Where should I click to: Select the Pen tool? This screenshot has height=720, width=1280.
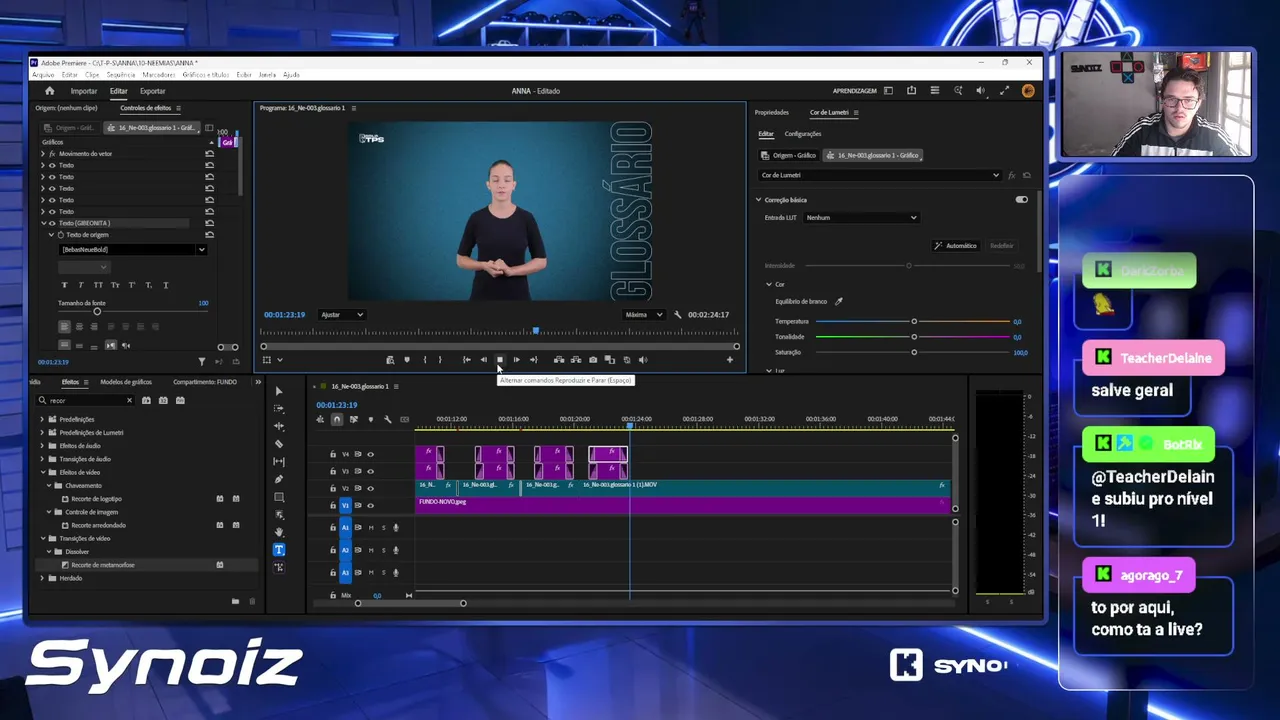pyautogui.click(x=279, y=479)
